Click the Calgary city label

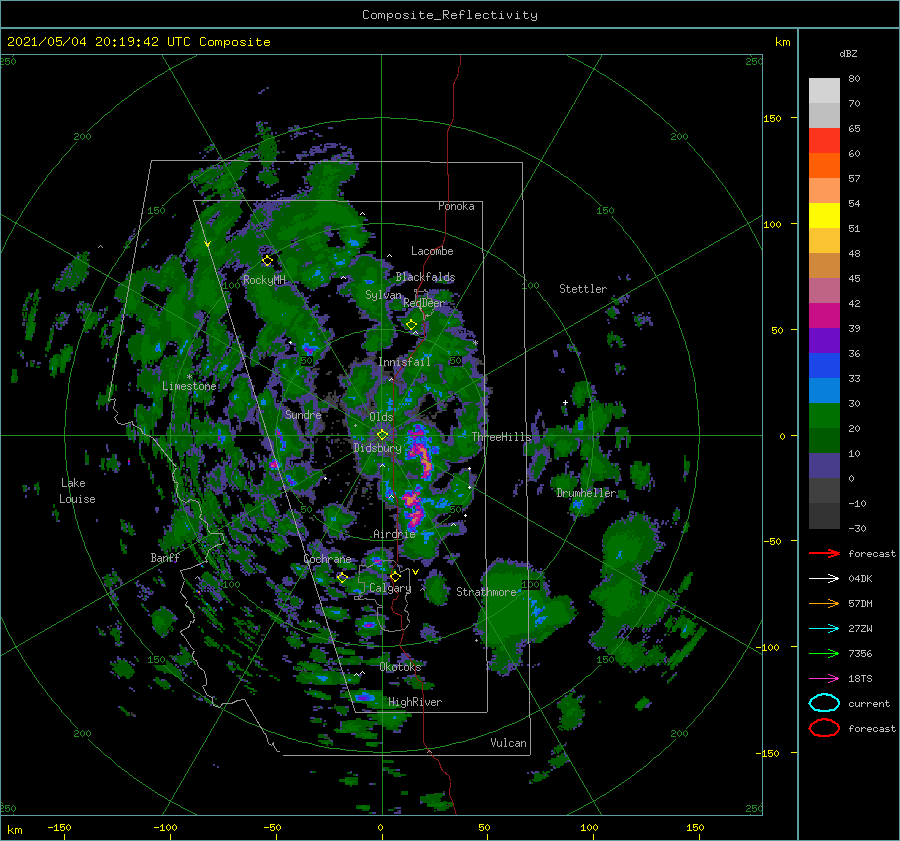point(390,588)
